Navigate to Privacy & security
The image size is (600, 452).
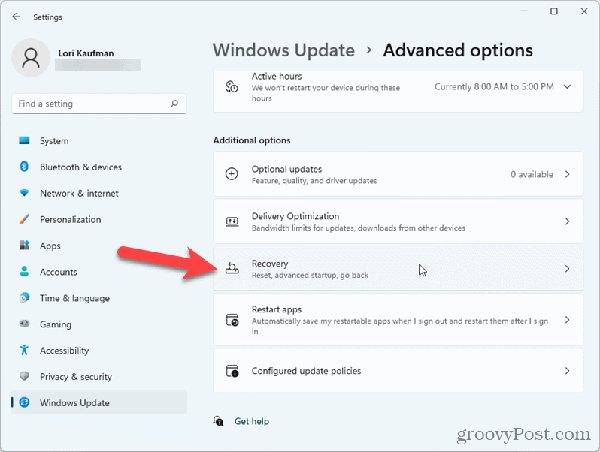tap(75, 377)
